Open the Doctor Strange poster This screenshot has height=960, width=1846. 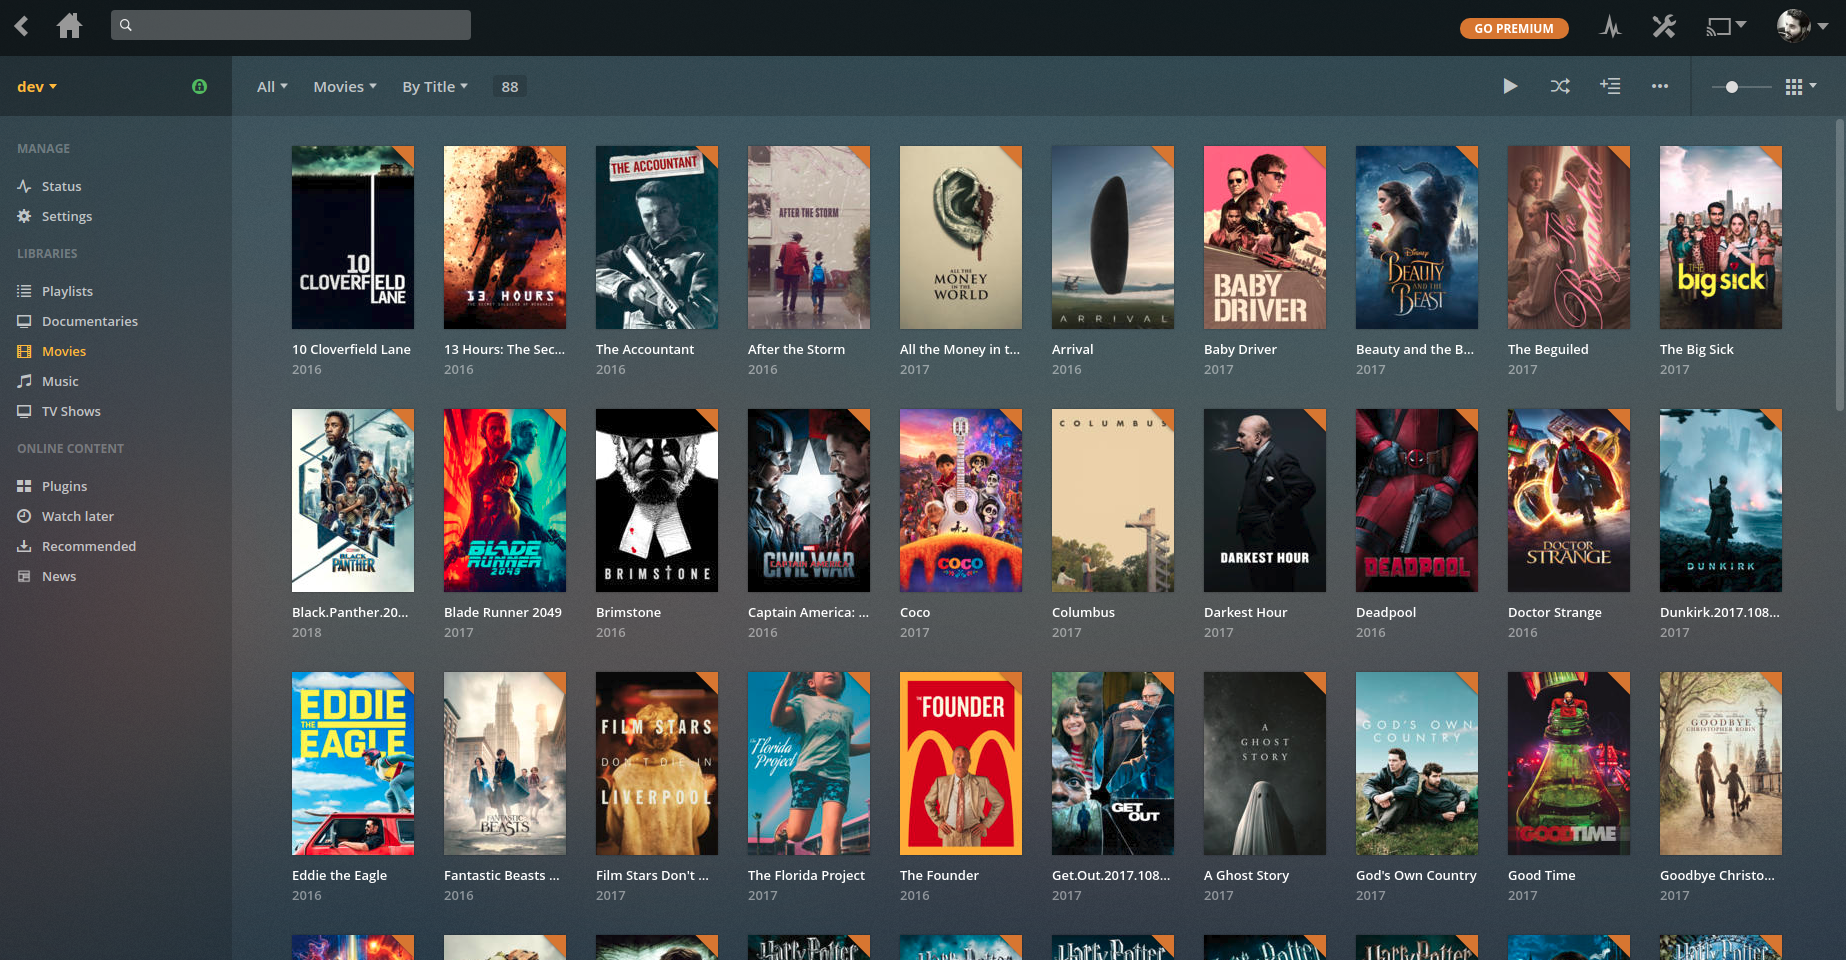[1569, 500]
